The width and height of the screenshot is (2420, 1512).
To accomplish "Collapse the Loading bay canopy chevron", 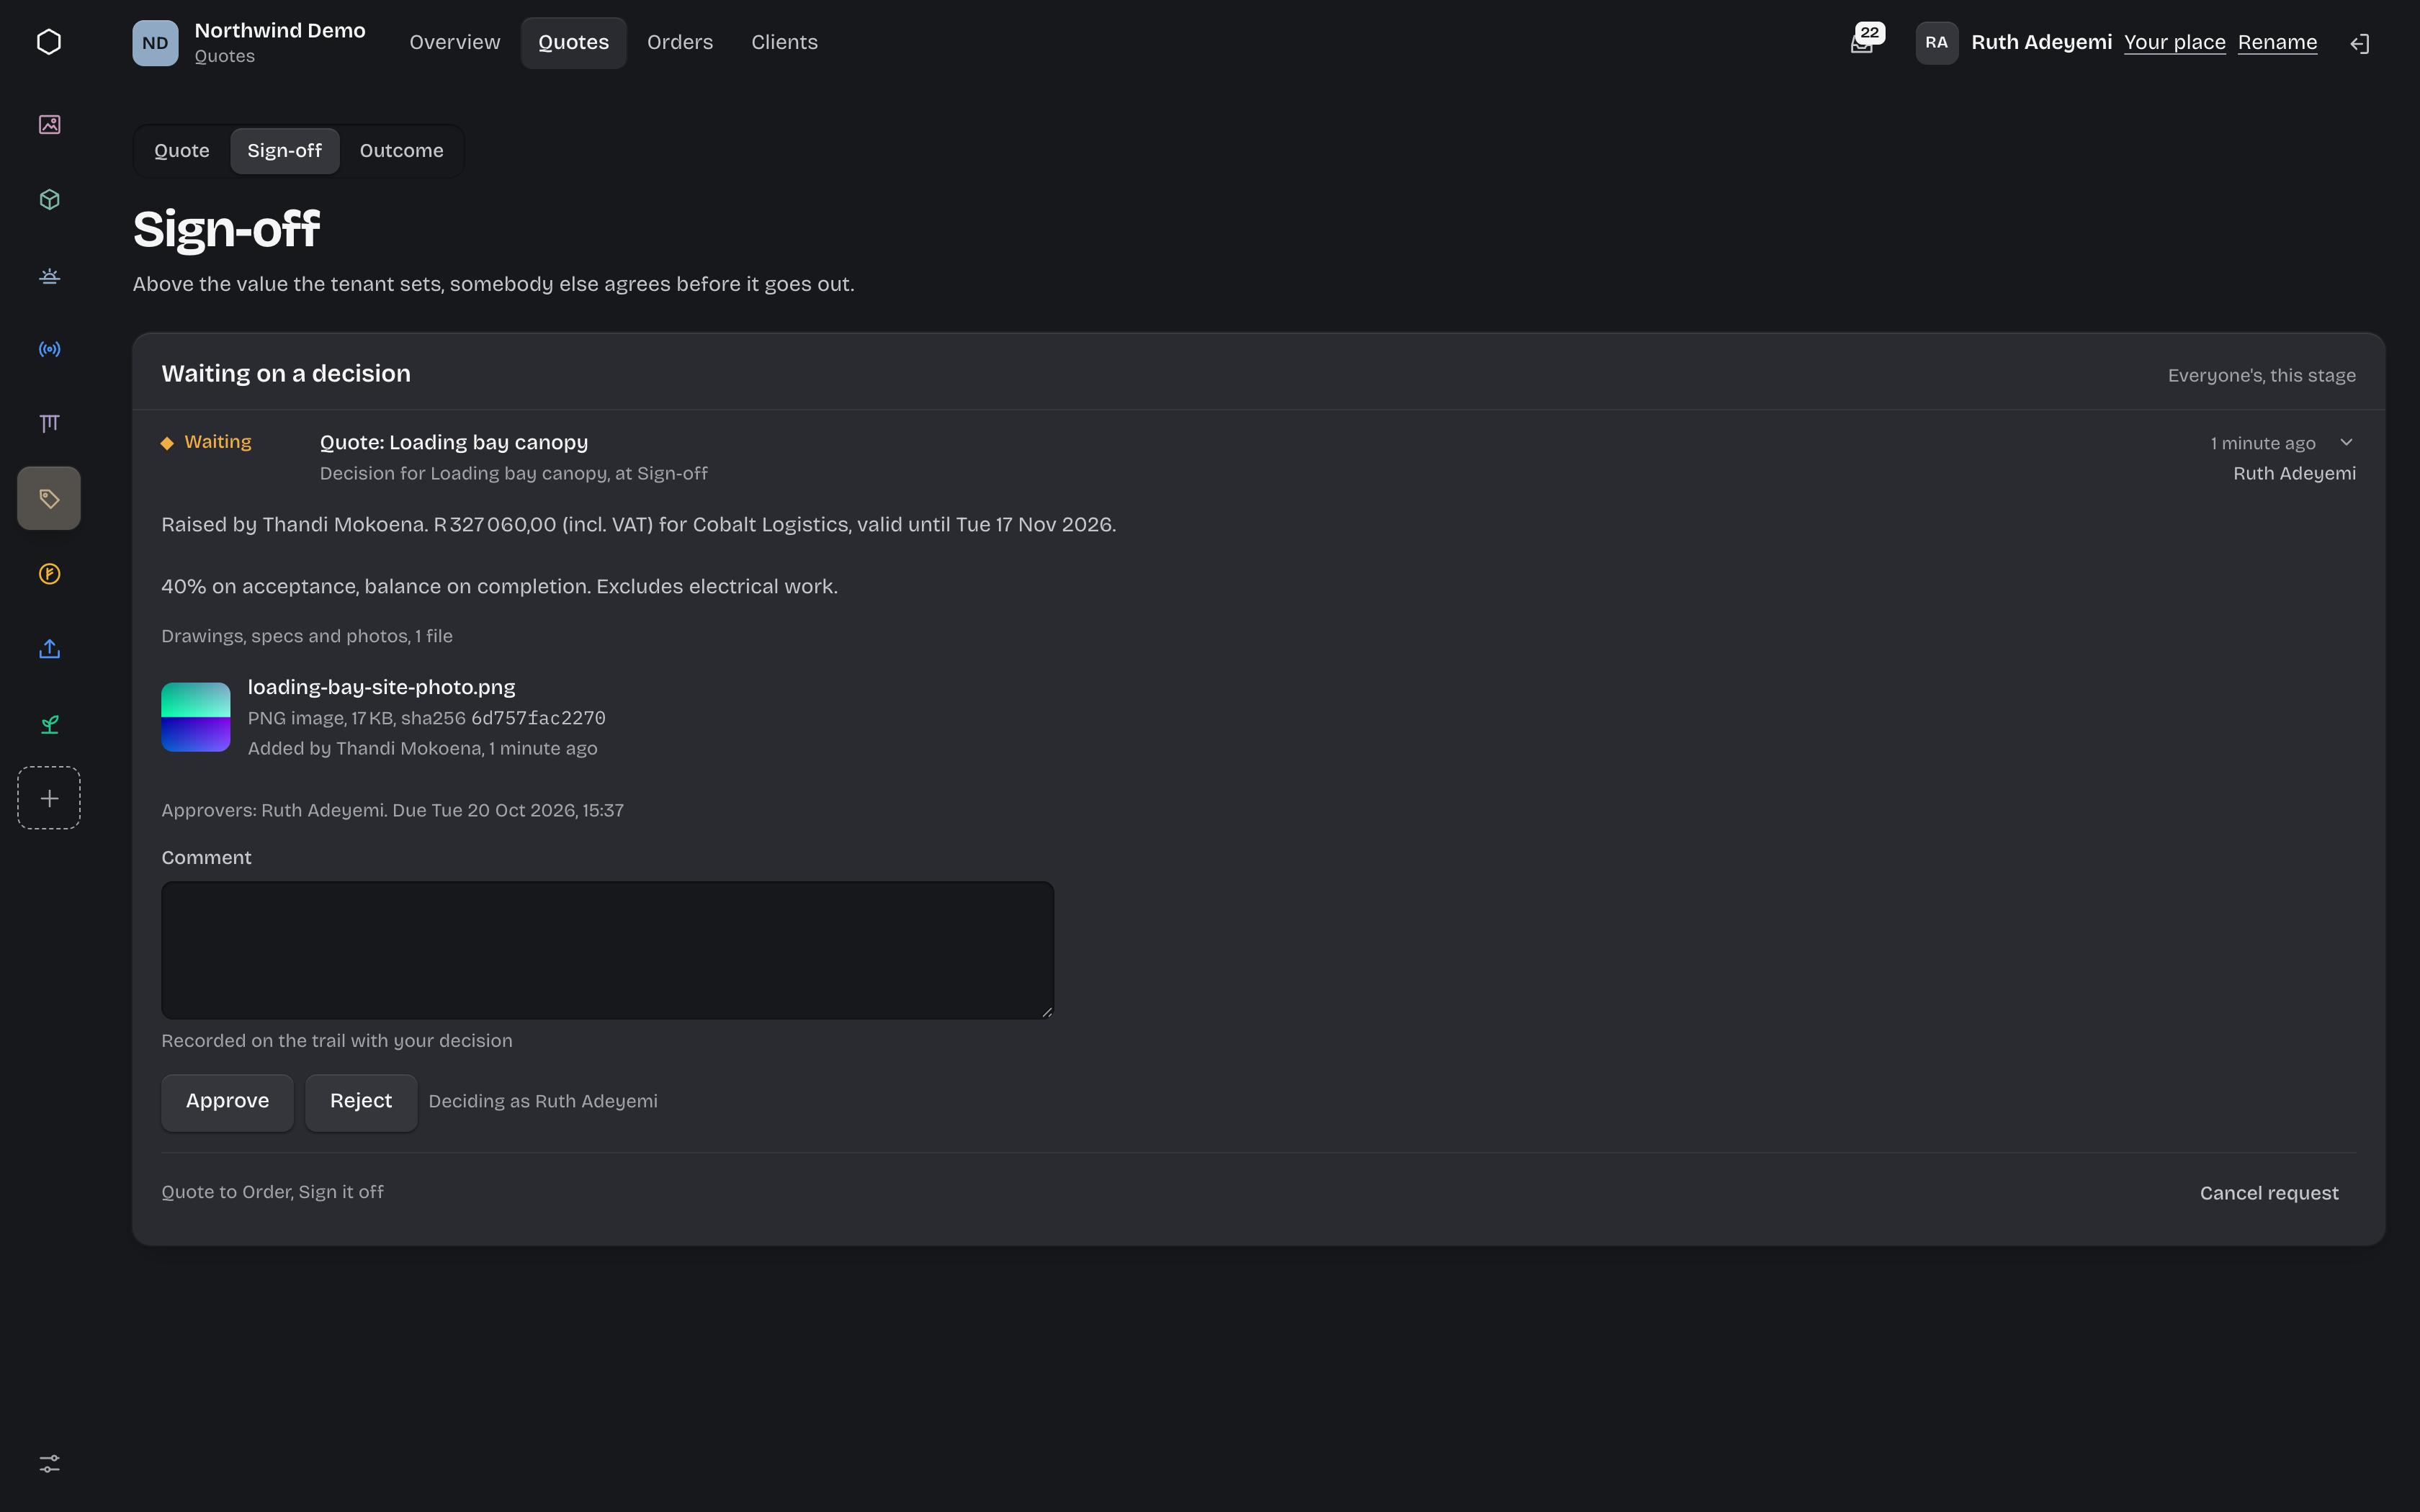I will click(x=2346, y=442).
